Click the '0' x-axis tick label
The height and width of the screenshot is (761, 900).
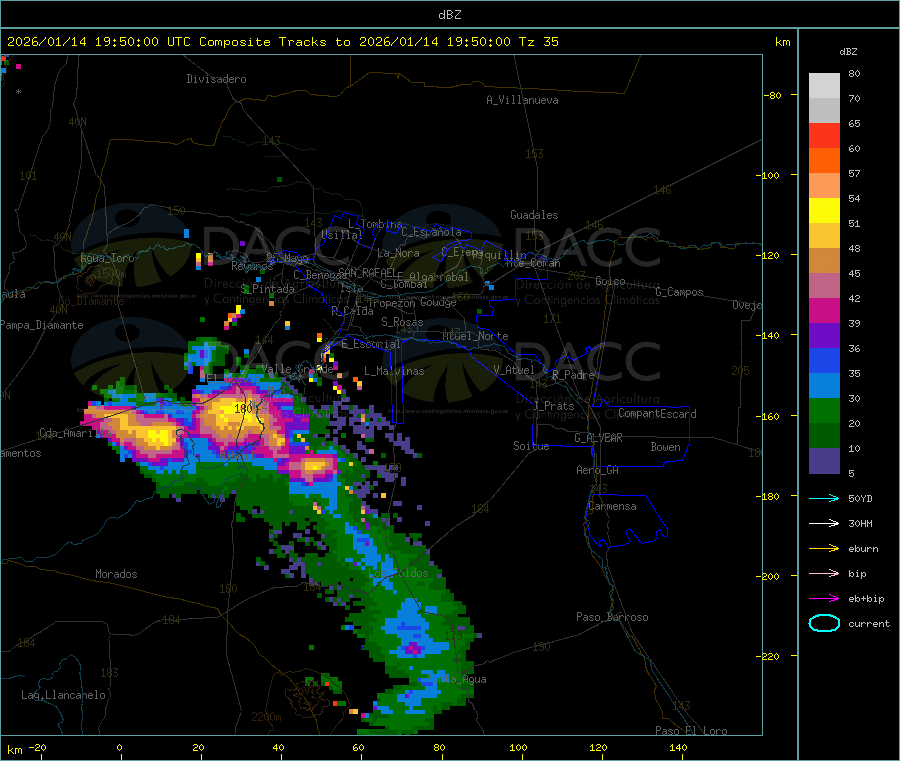(x=119, y=748)
